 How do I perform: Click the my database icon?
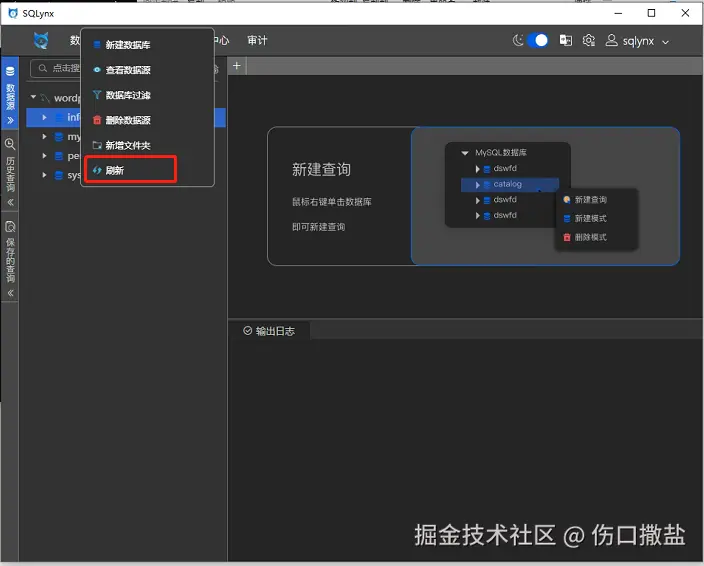[58, 136]
